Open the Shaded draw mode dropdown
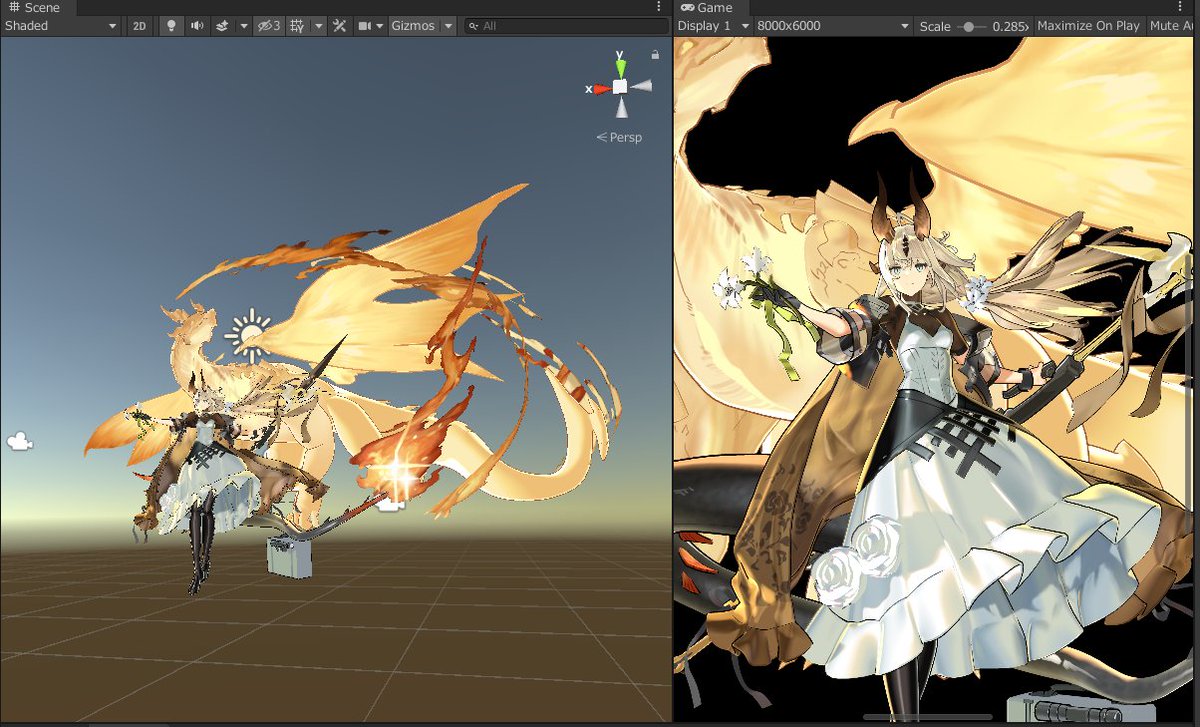The height and width of the screenshot is (727, 1200). point(60,26)
